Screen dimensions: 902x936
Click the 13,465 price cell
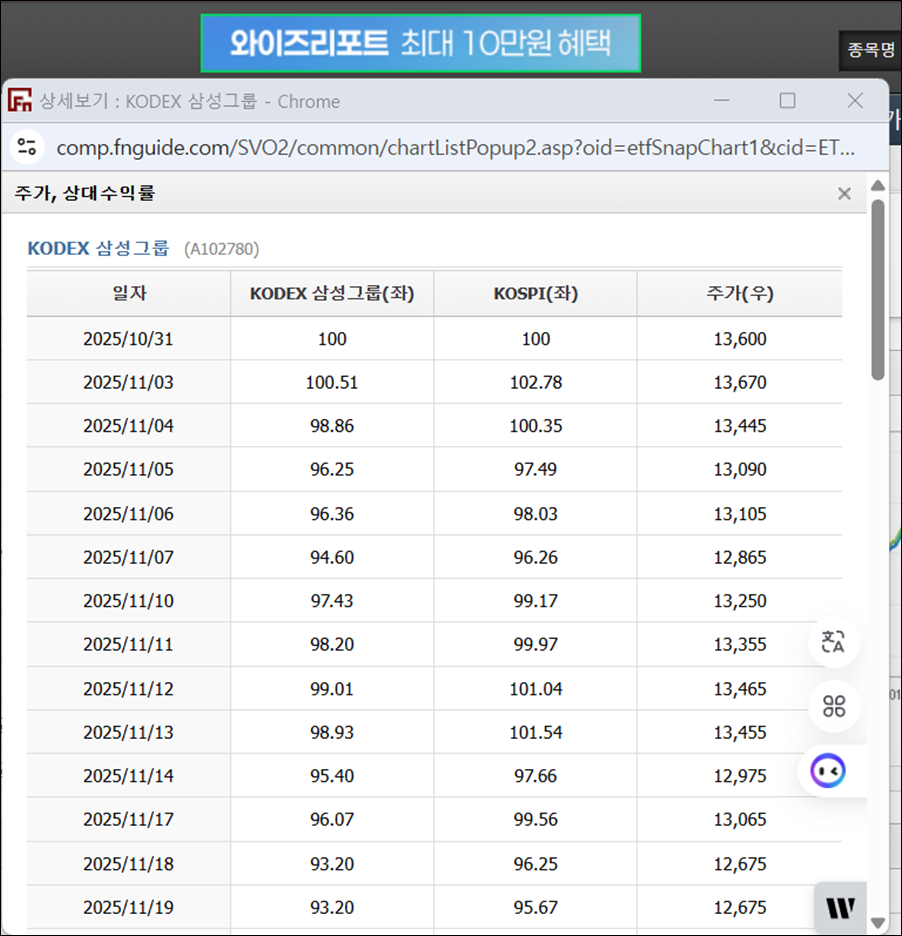[740, 688]
